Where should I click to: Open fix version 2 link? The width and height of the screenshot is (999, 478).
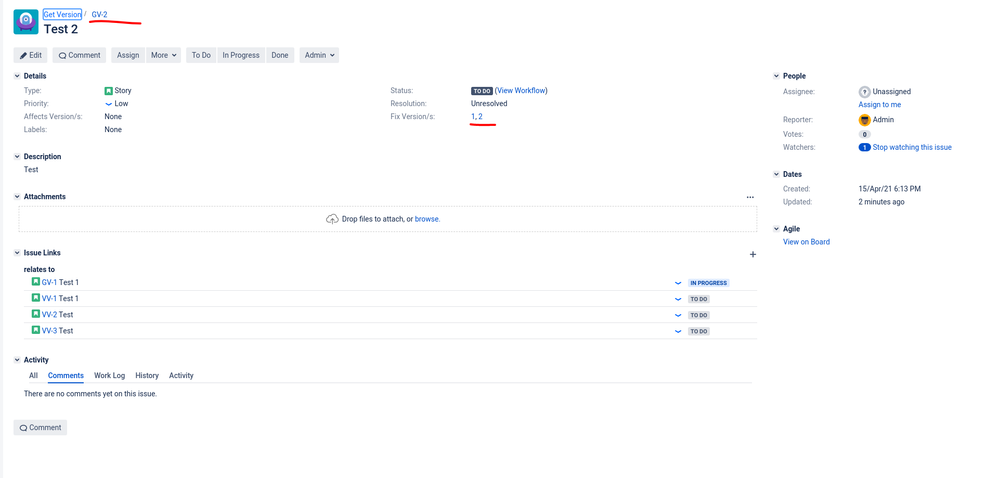click(480, 116)
